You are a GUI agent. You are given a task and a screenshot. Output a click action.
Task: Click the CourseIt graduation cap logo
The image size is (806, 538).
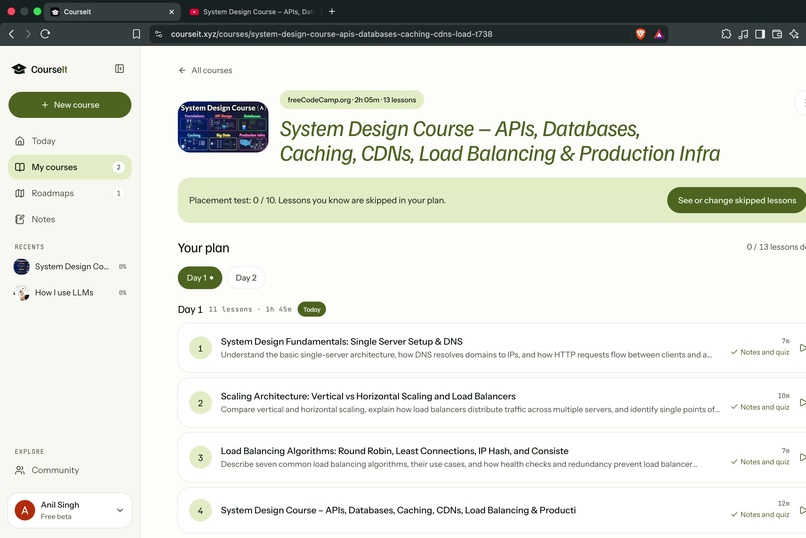coord(19,69)
